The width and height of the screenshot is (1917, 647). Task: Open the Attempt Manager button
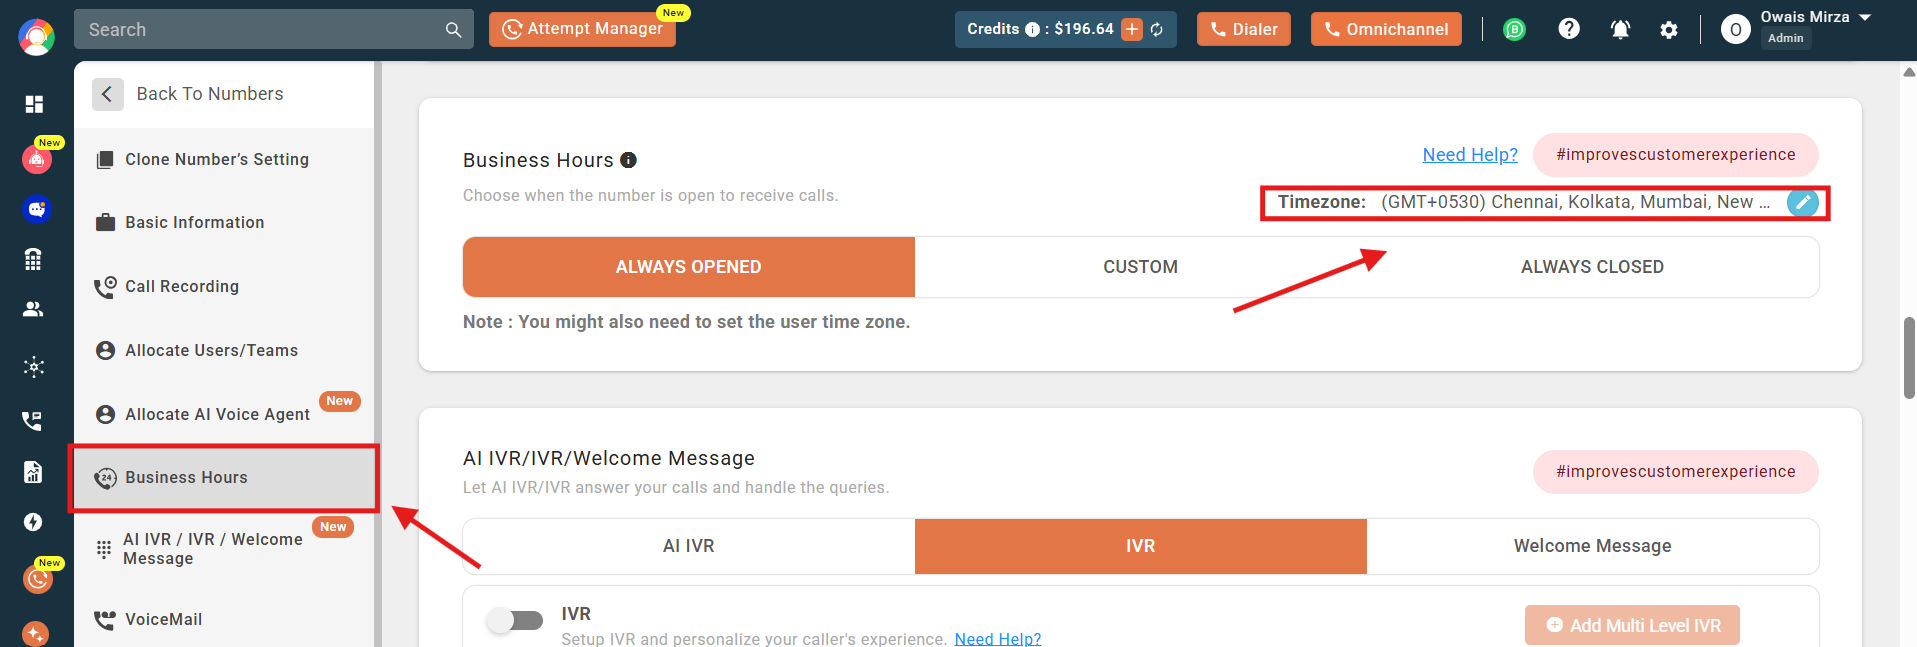(x=583, y=29)
